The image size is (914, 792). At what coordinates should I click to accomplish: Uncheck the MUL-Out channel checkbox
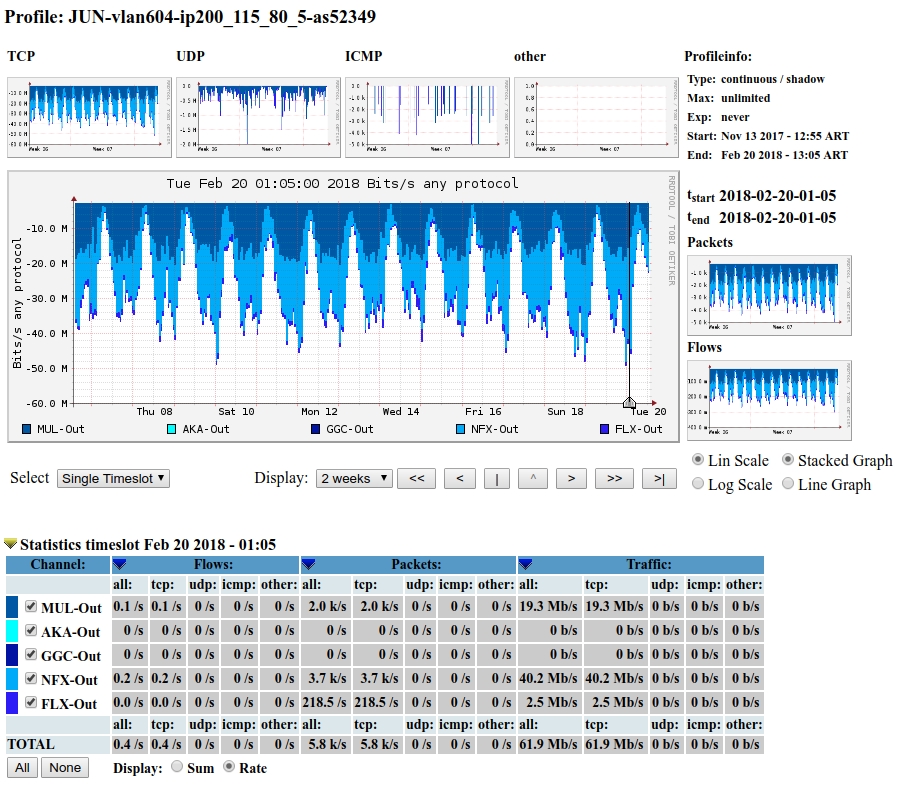pyautogui.click(x=31, y=607)
